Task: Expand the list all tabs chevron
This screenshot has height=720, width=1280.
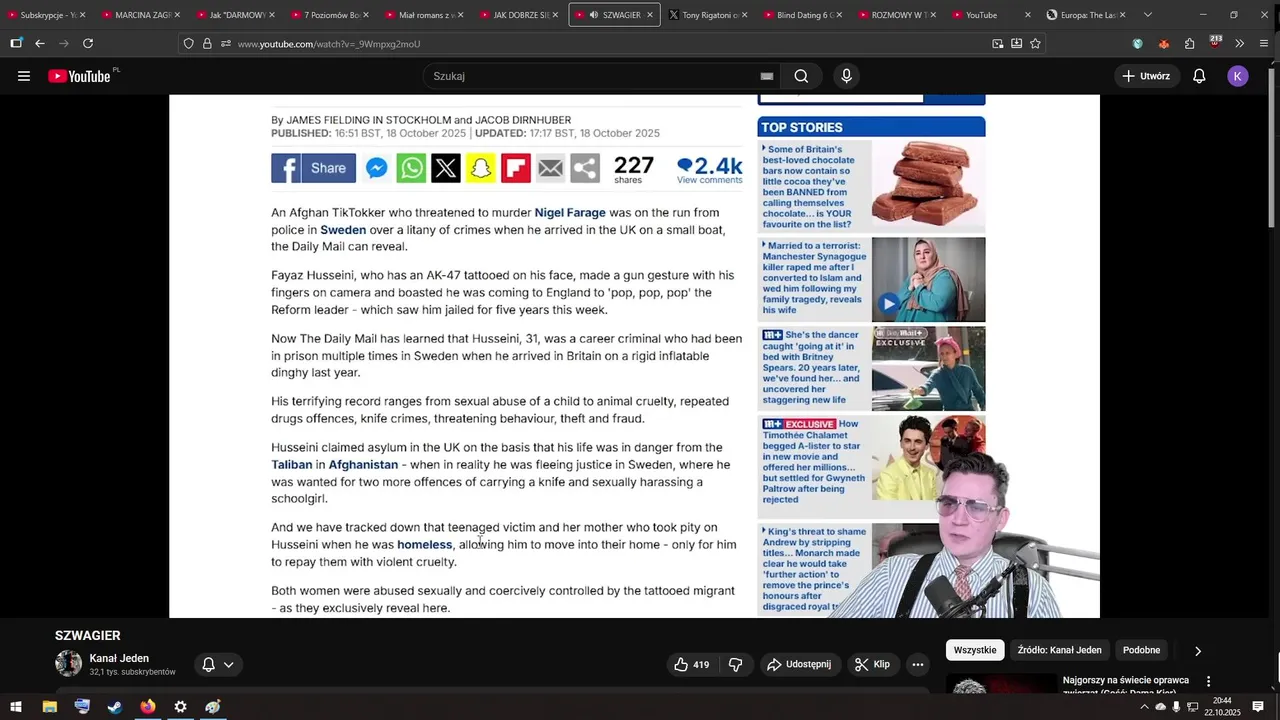Action: (1147, 15)
